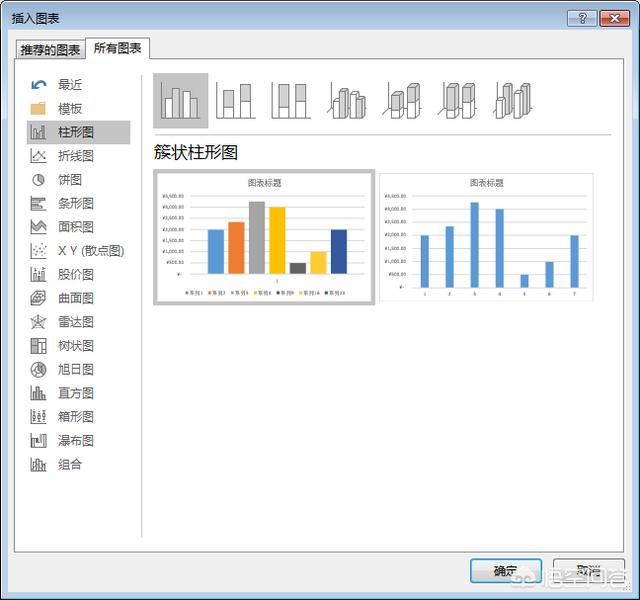Click the 取消 button
Viewport: 640px width, 600px height.
pos(588,571)
